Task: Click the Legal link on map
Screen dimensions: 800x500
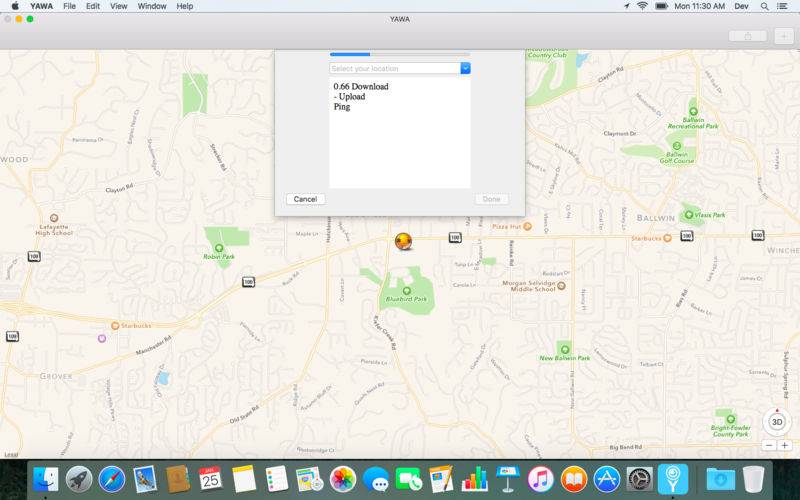Action: click(11, 455)
